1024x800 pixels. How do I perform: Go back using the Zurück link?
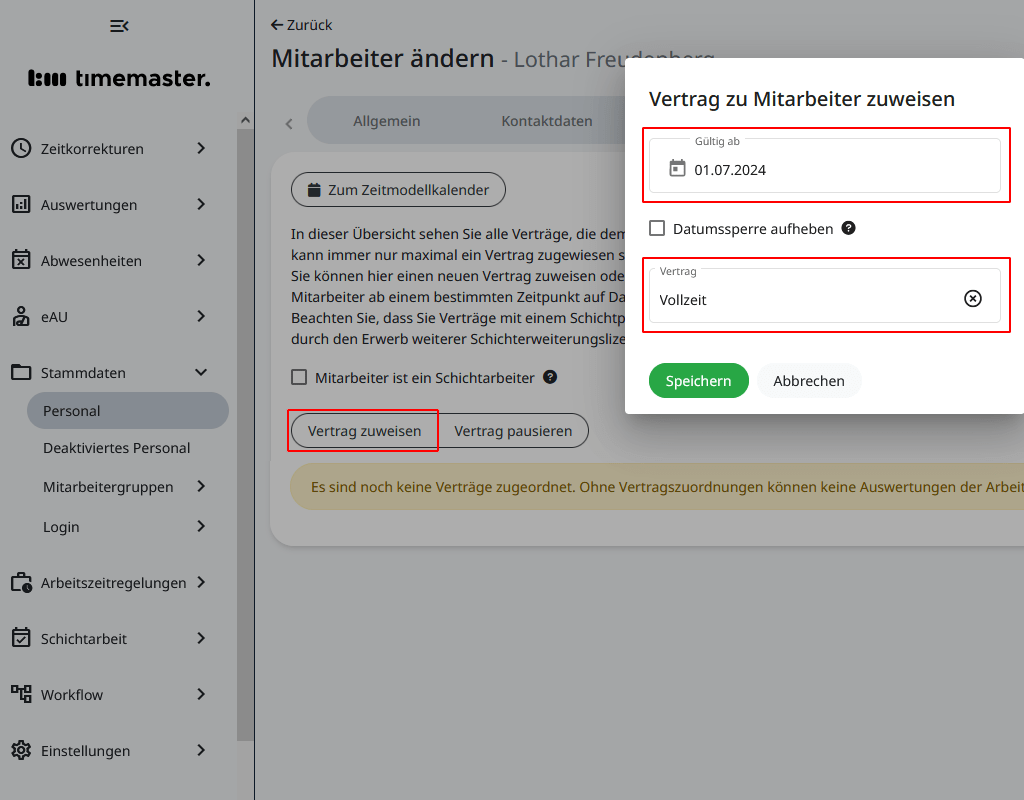tap(301, 24)
